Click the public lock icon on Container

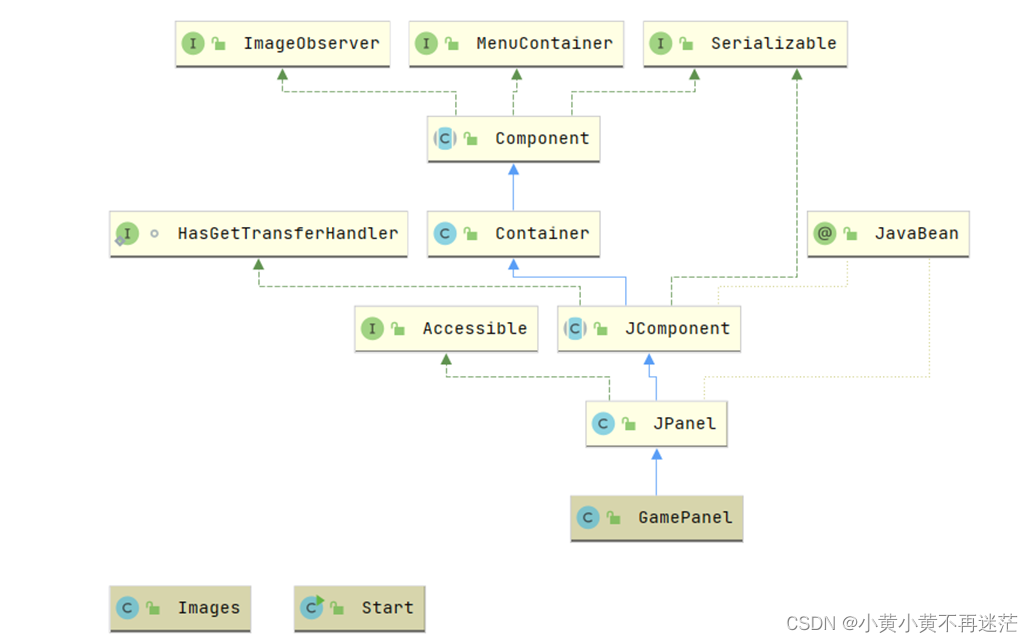click(x=470, y=233)
